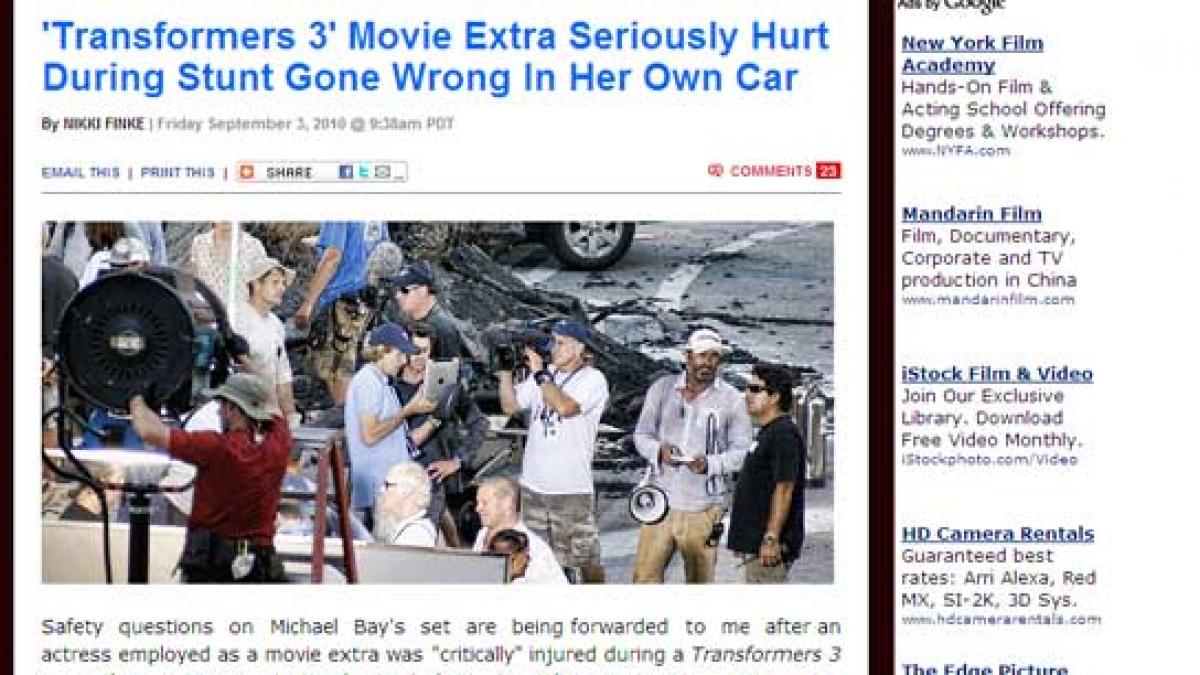This screenshot has width=1200, height=675.
Task: Open HD Camera Rentals ad link
Action: pos(997,534)
